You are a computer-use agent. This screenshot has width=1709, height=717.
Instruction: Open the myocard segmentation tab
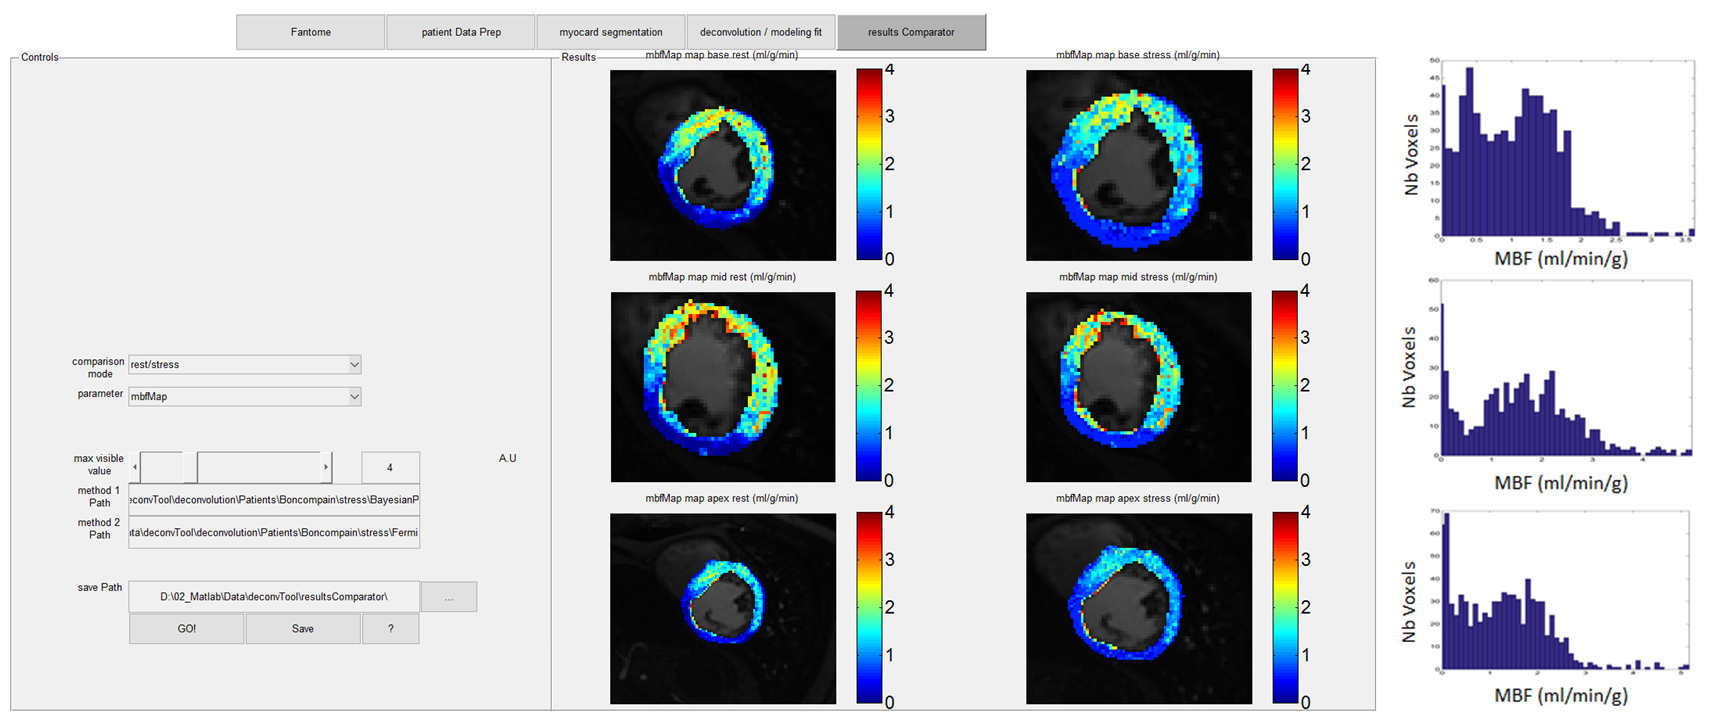point(611,32)
